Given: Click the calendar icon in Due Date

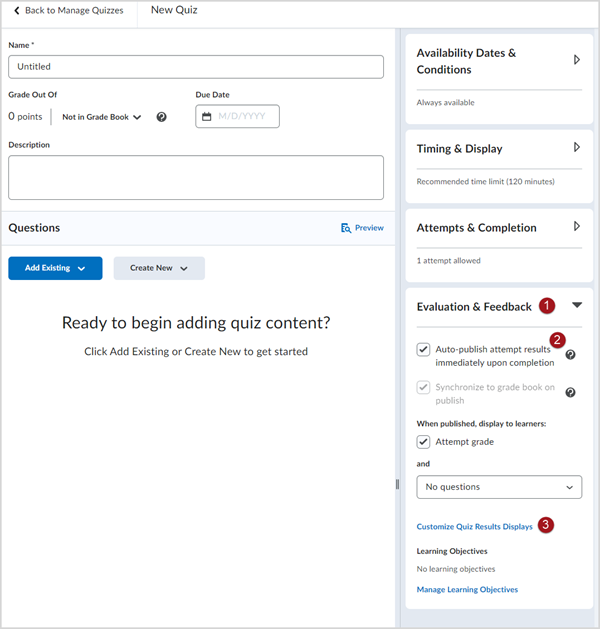Looking at the screenshot, I should pos(207,116).
